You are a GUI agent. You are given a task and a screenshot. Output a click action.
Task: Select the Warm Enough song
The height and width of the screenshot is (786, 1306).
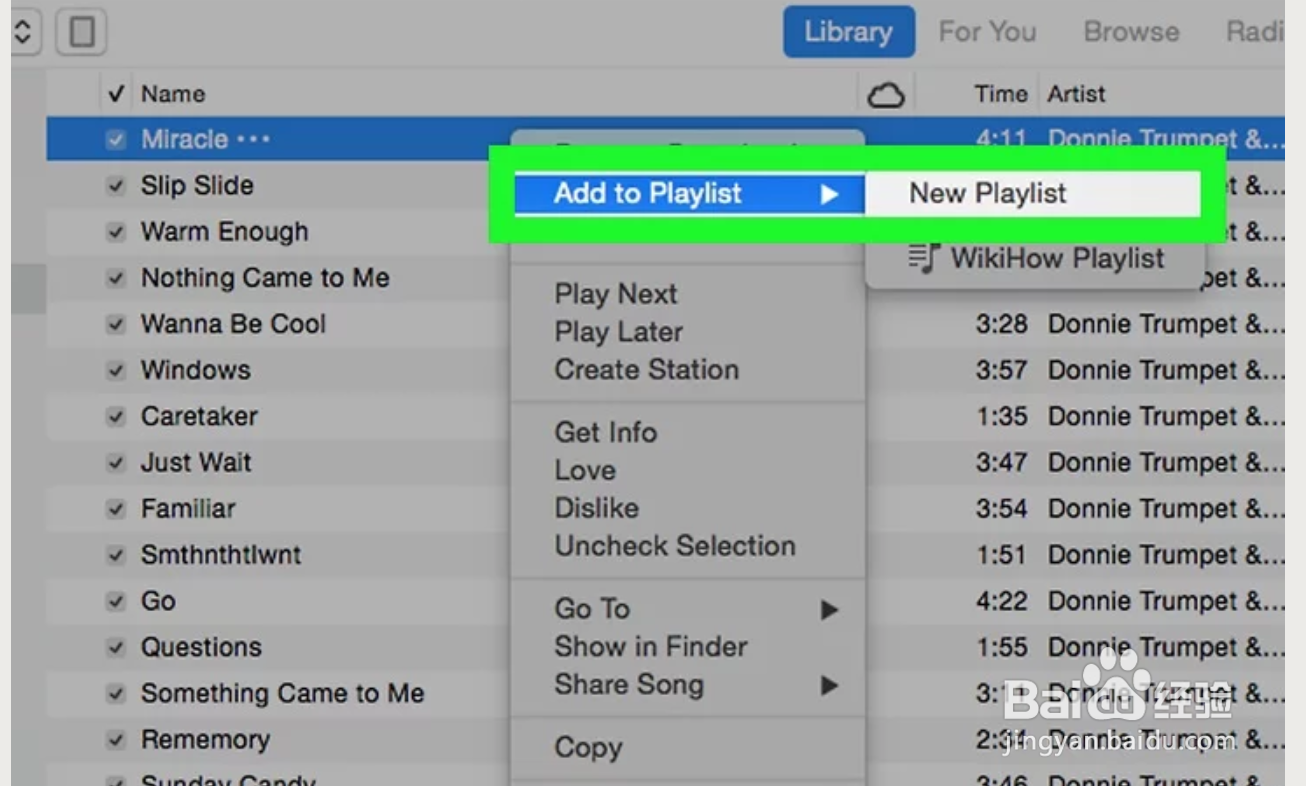(x=224, y=232)
